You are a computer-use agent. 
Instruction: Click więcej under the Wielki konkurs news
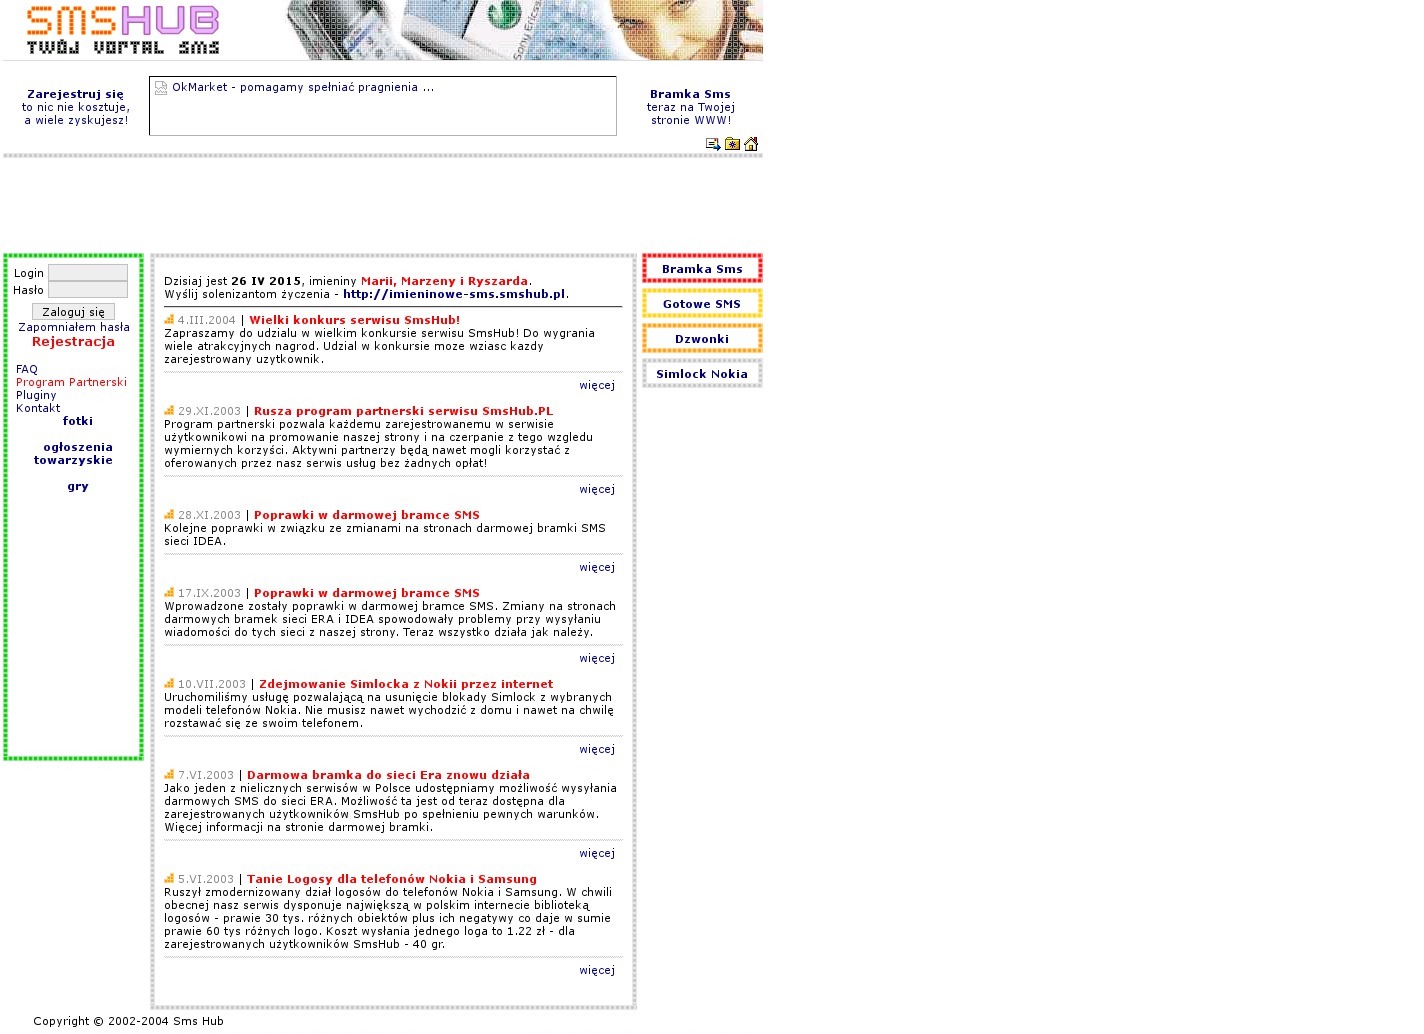[x=597, y=385]
